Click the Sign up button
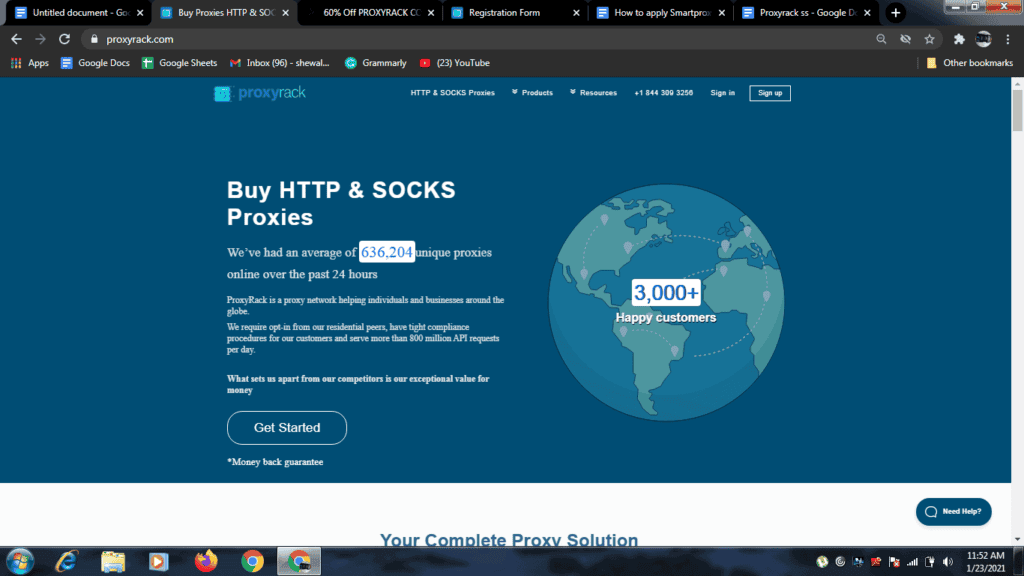This screenshot has width=1024, height=576. [x=770, y=93]
